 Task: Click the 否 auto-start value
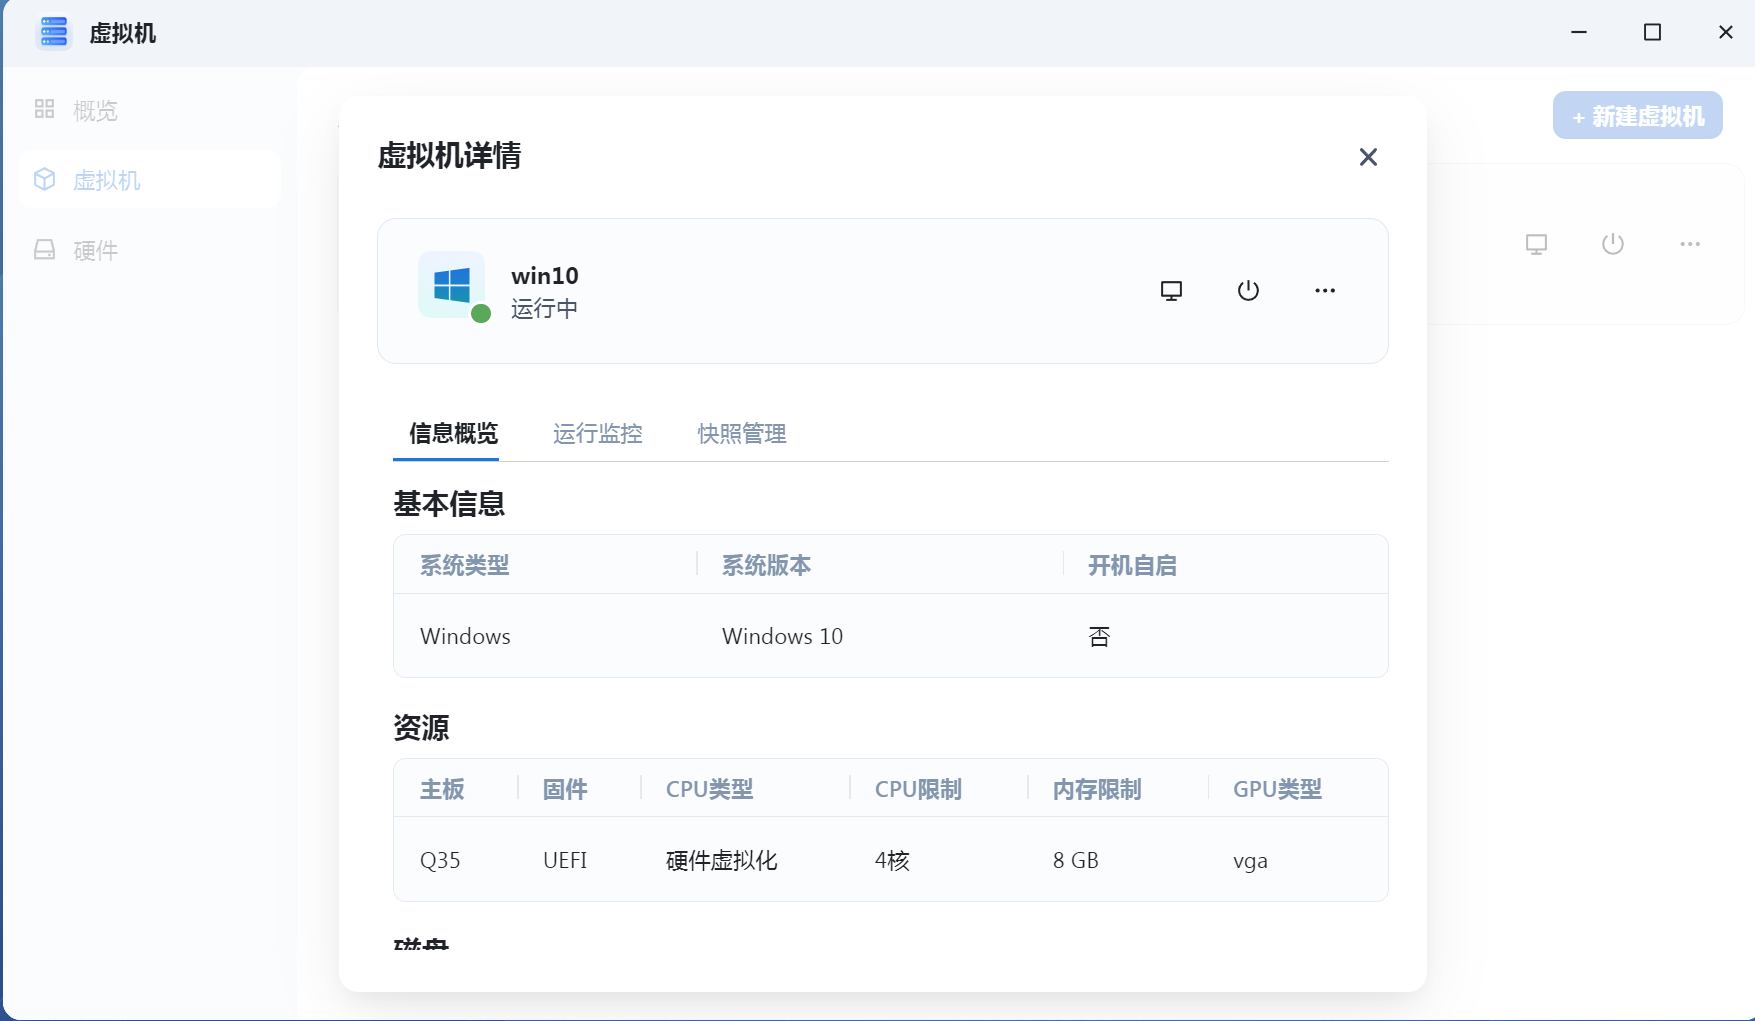(x=1099, y=637)
